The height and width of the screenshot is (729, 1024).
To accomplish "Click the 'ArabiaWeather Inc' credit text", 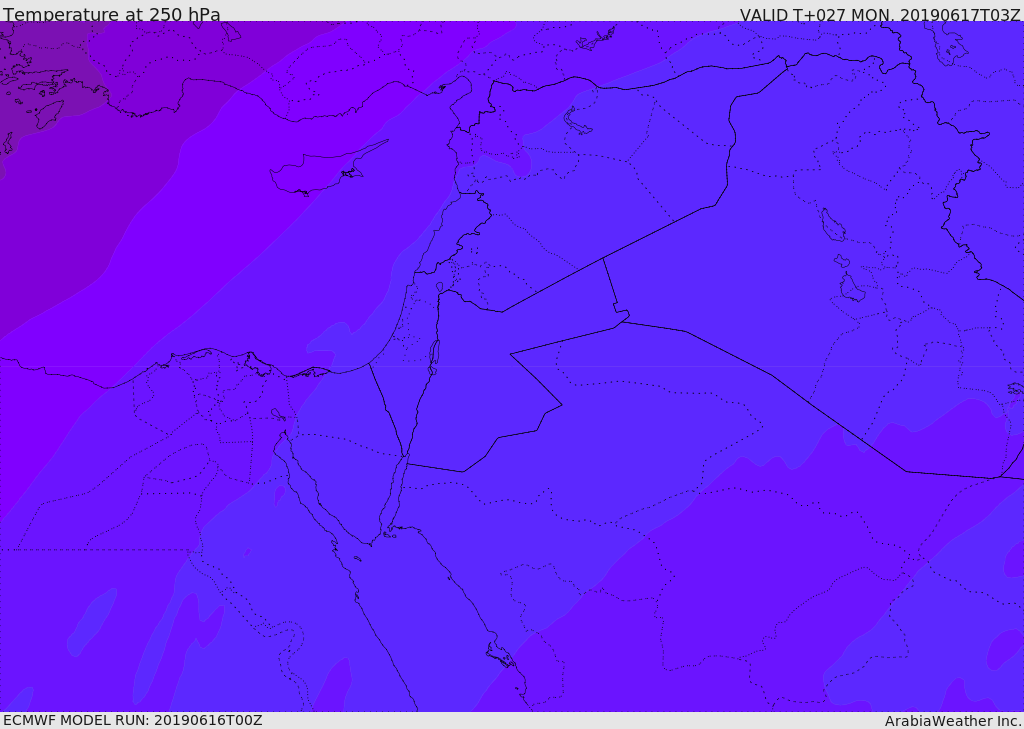I will [x=954, y=721].
